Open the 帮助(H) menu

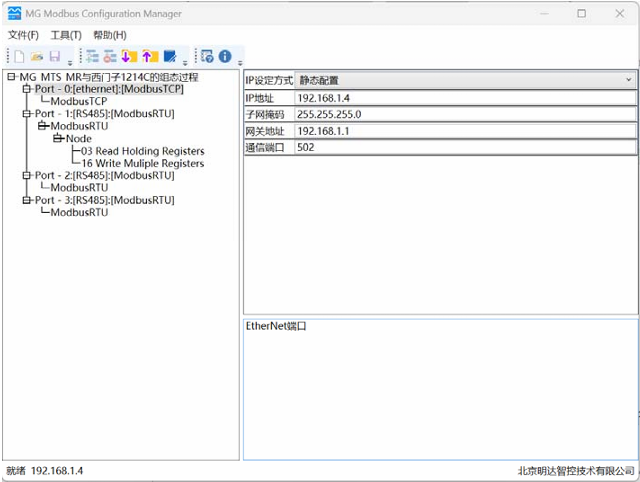109,35
